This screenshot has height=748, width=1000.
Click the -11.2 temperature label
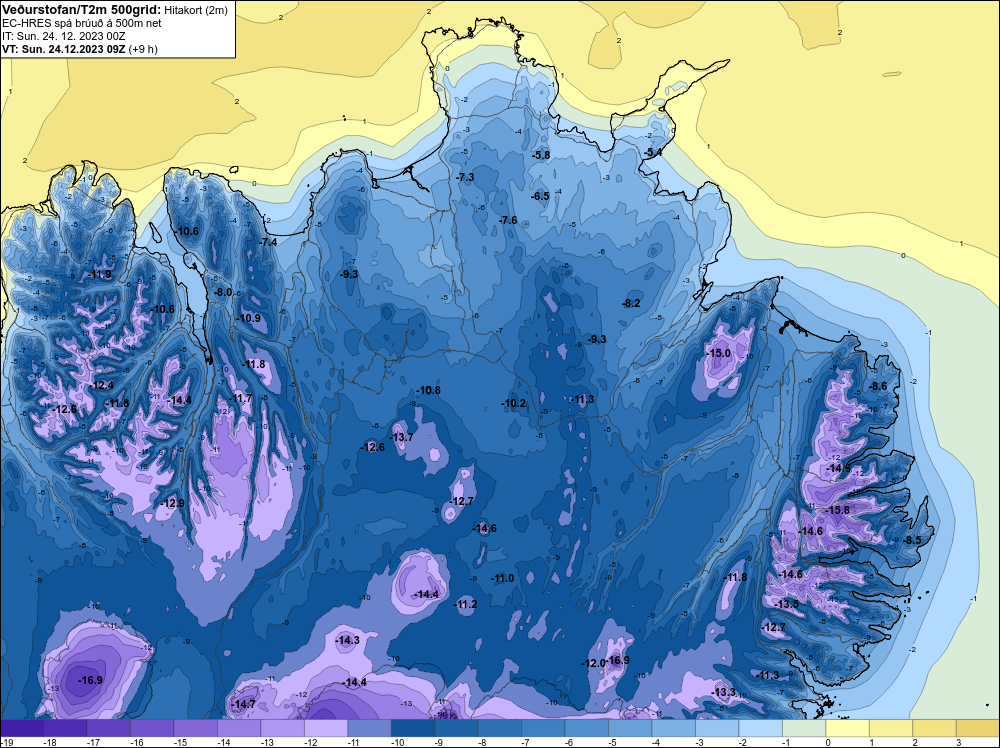point(466,604)
